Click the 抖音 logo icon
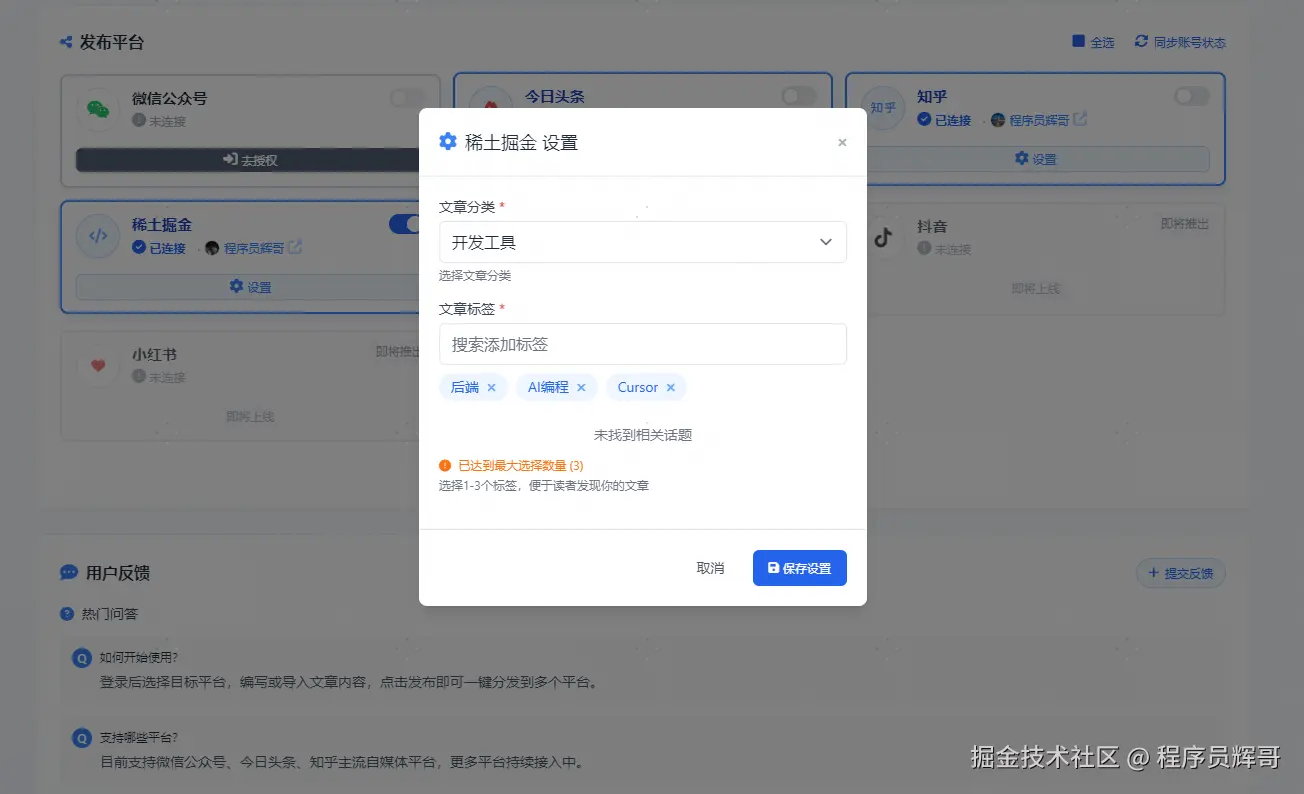 click(883, 237)
